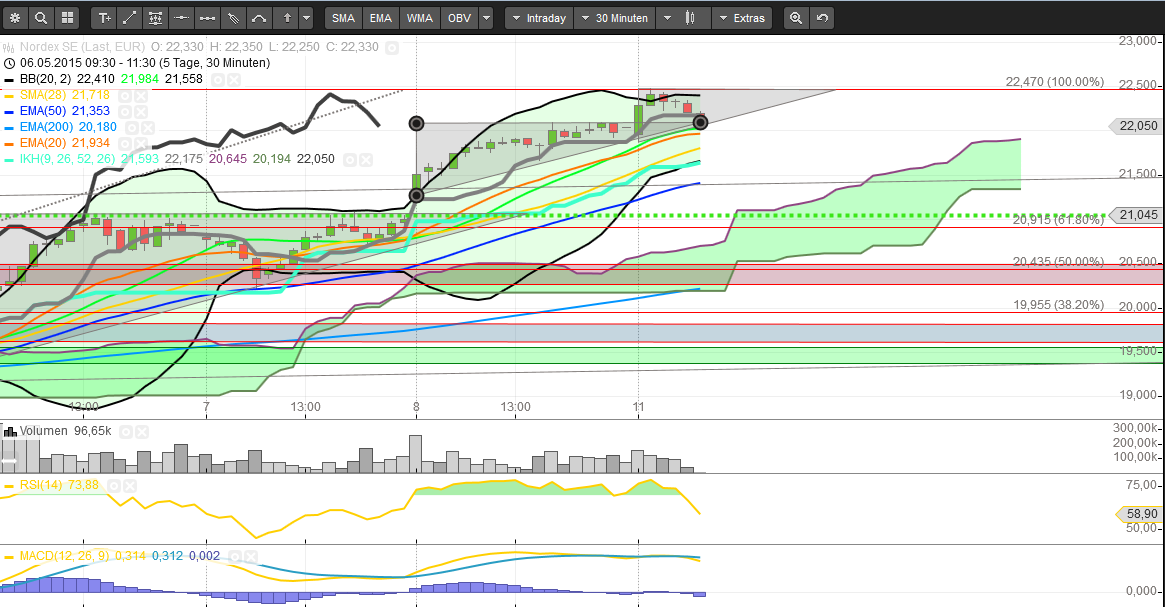Viewport: 1165px width, 612px height.
Task: Click the MACD(12, 26, 9) legend label
Action: coord(64,556)
